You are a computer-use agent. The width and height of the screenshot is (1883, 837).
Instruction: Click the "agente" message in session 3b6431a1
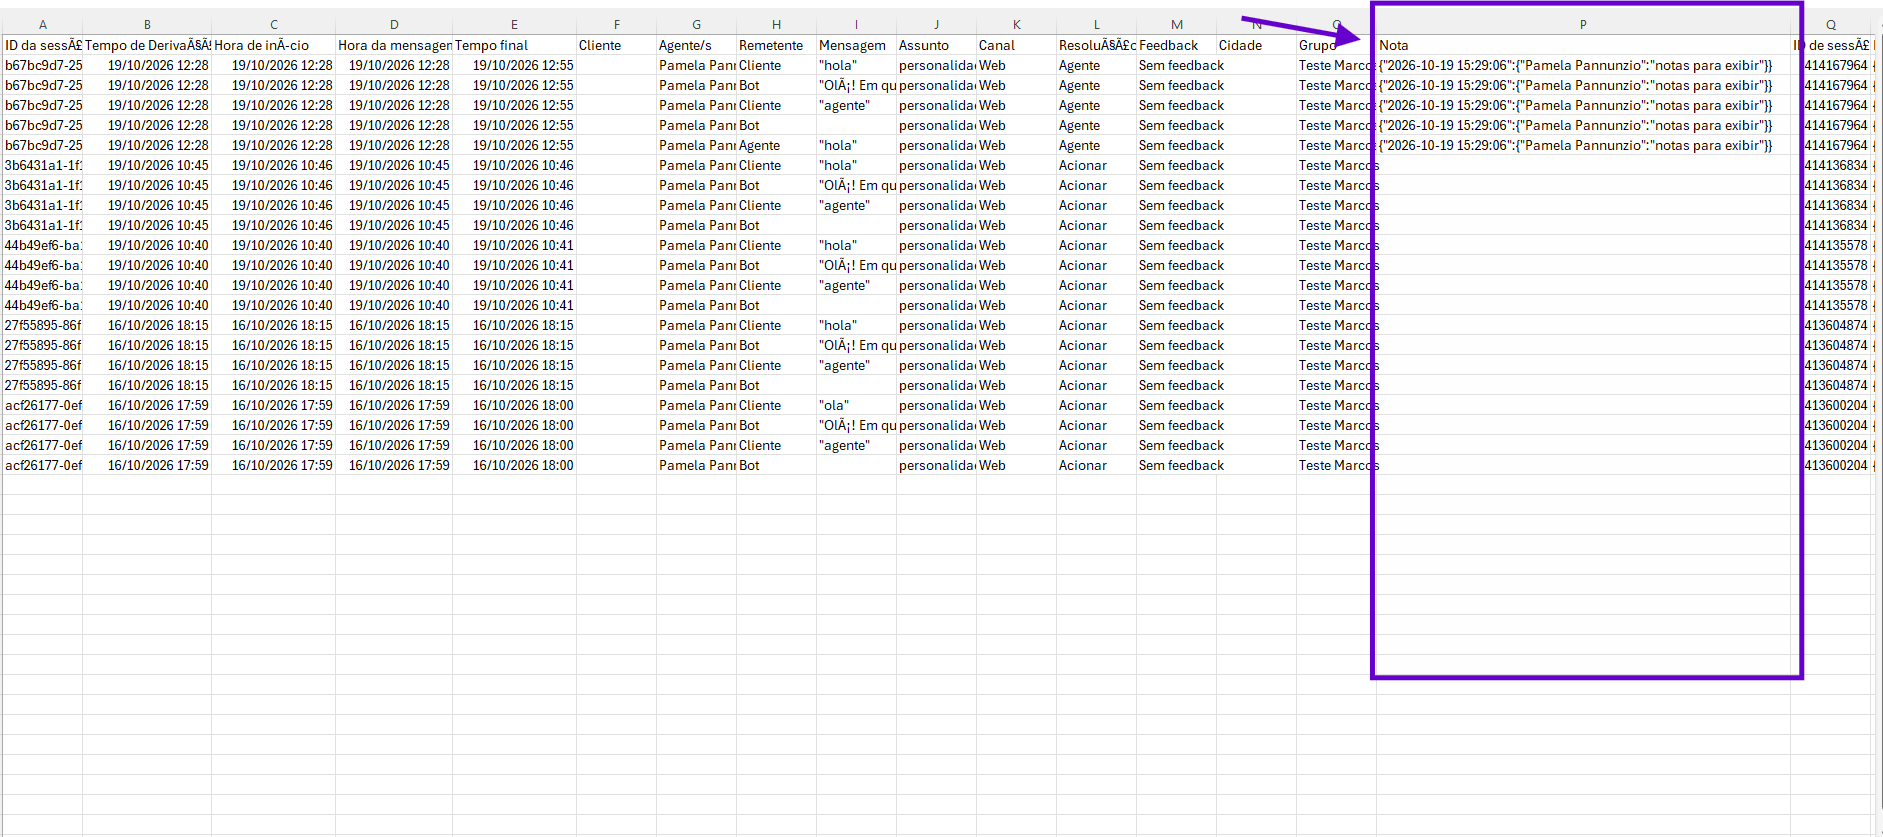(x=857, y=205)
